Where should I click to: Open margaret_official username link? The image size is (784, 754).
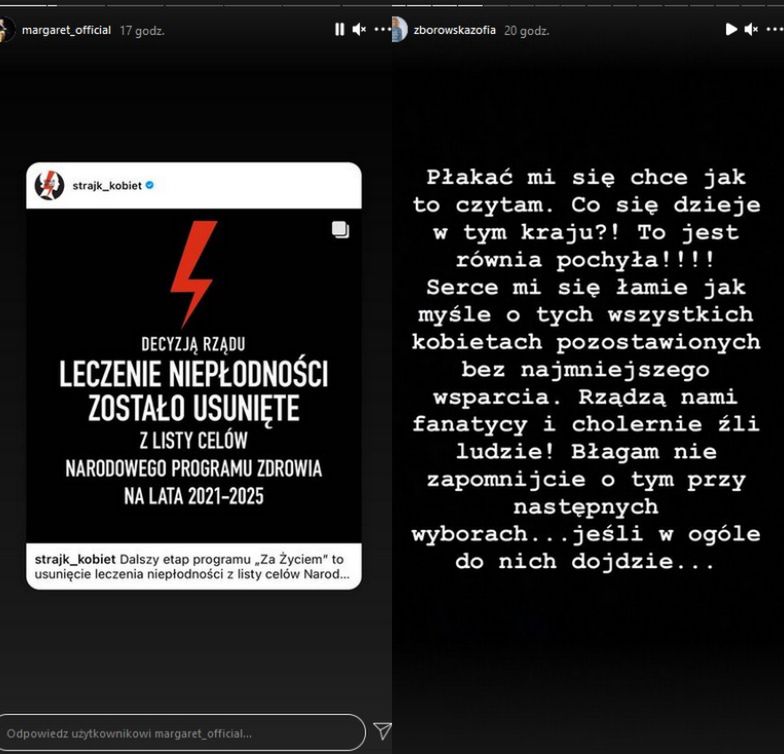66,30
